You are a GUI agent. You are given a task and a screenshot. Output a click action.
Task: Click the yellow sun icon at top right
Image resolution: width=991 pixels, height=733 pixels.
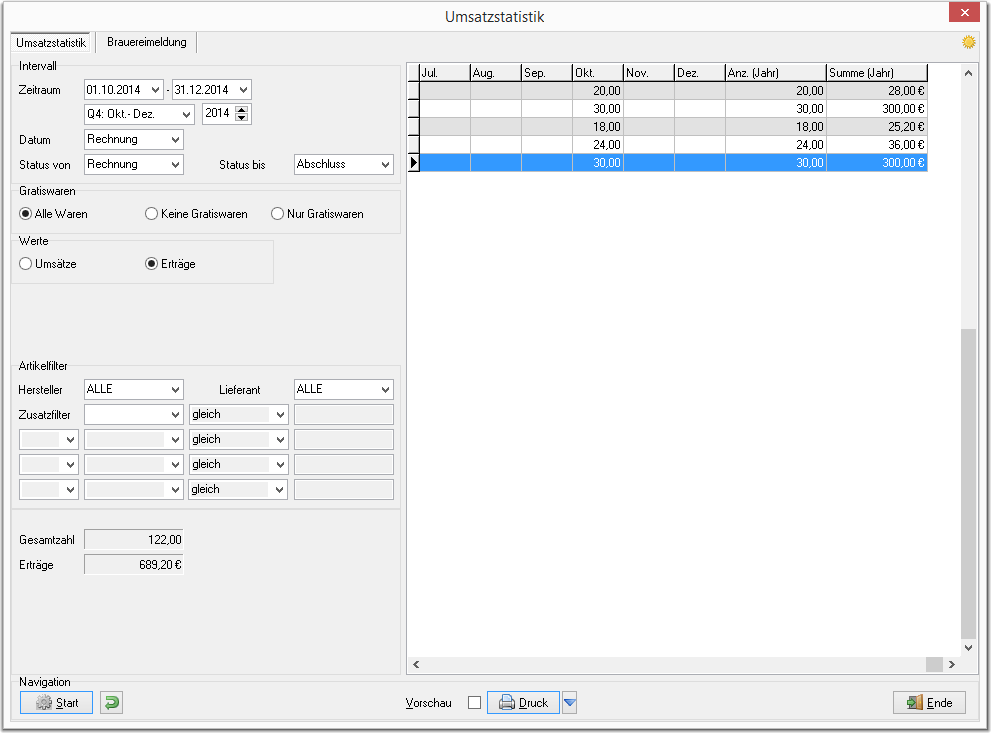pyautogui.click(x=968, y=42)
